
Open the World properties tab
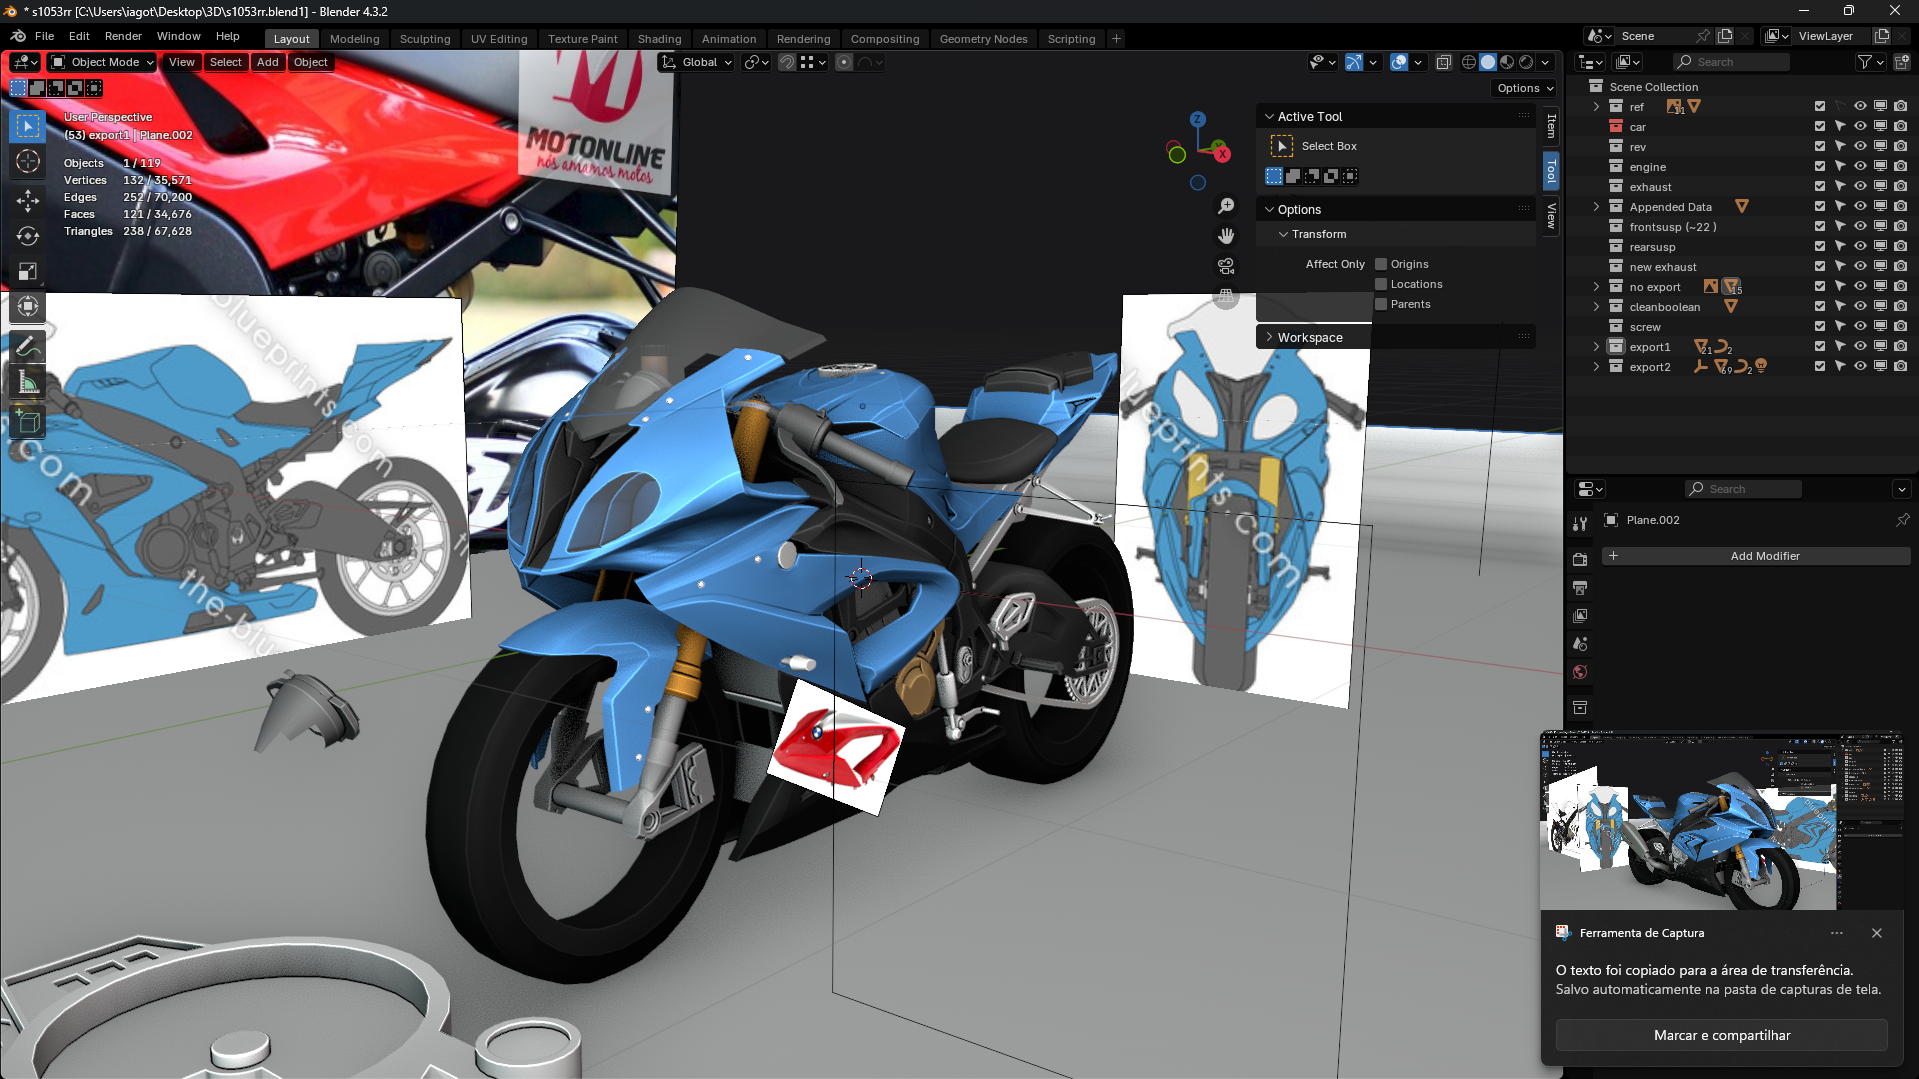coord(1580,672)
